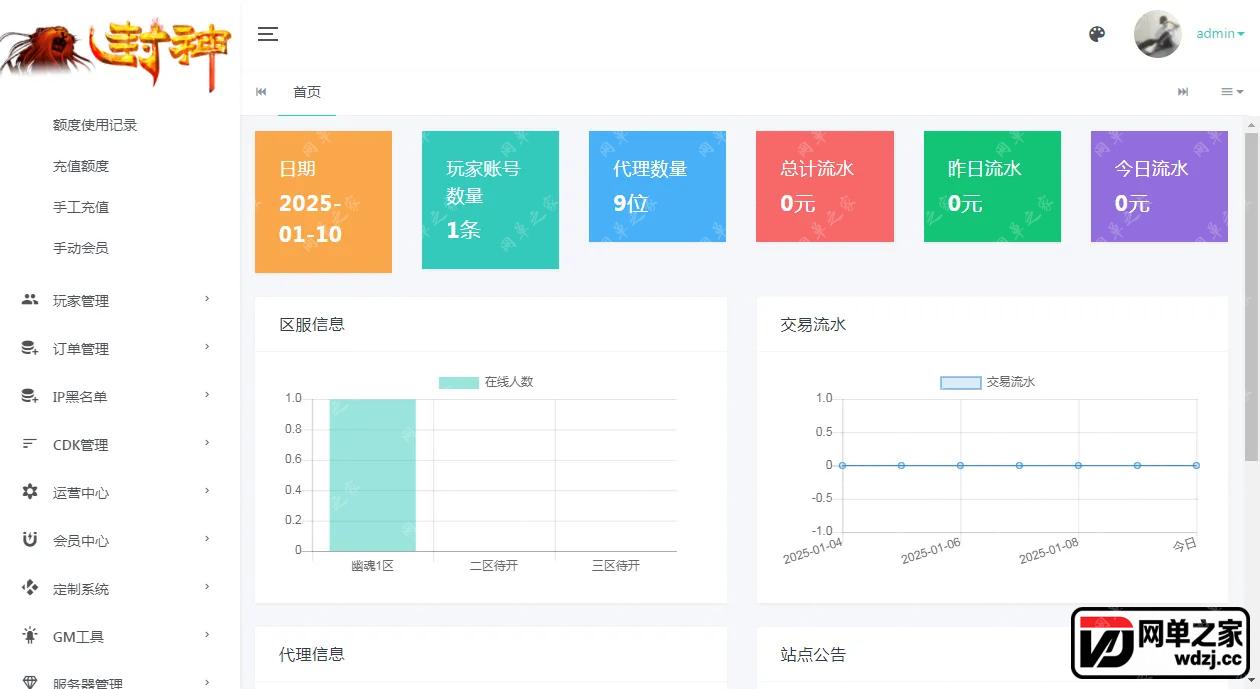Expand the CDK管理 menu chevron
The height and width of the screenshot is (689, 1260).
point(207,442)
